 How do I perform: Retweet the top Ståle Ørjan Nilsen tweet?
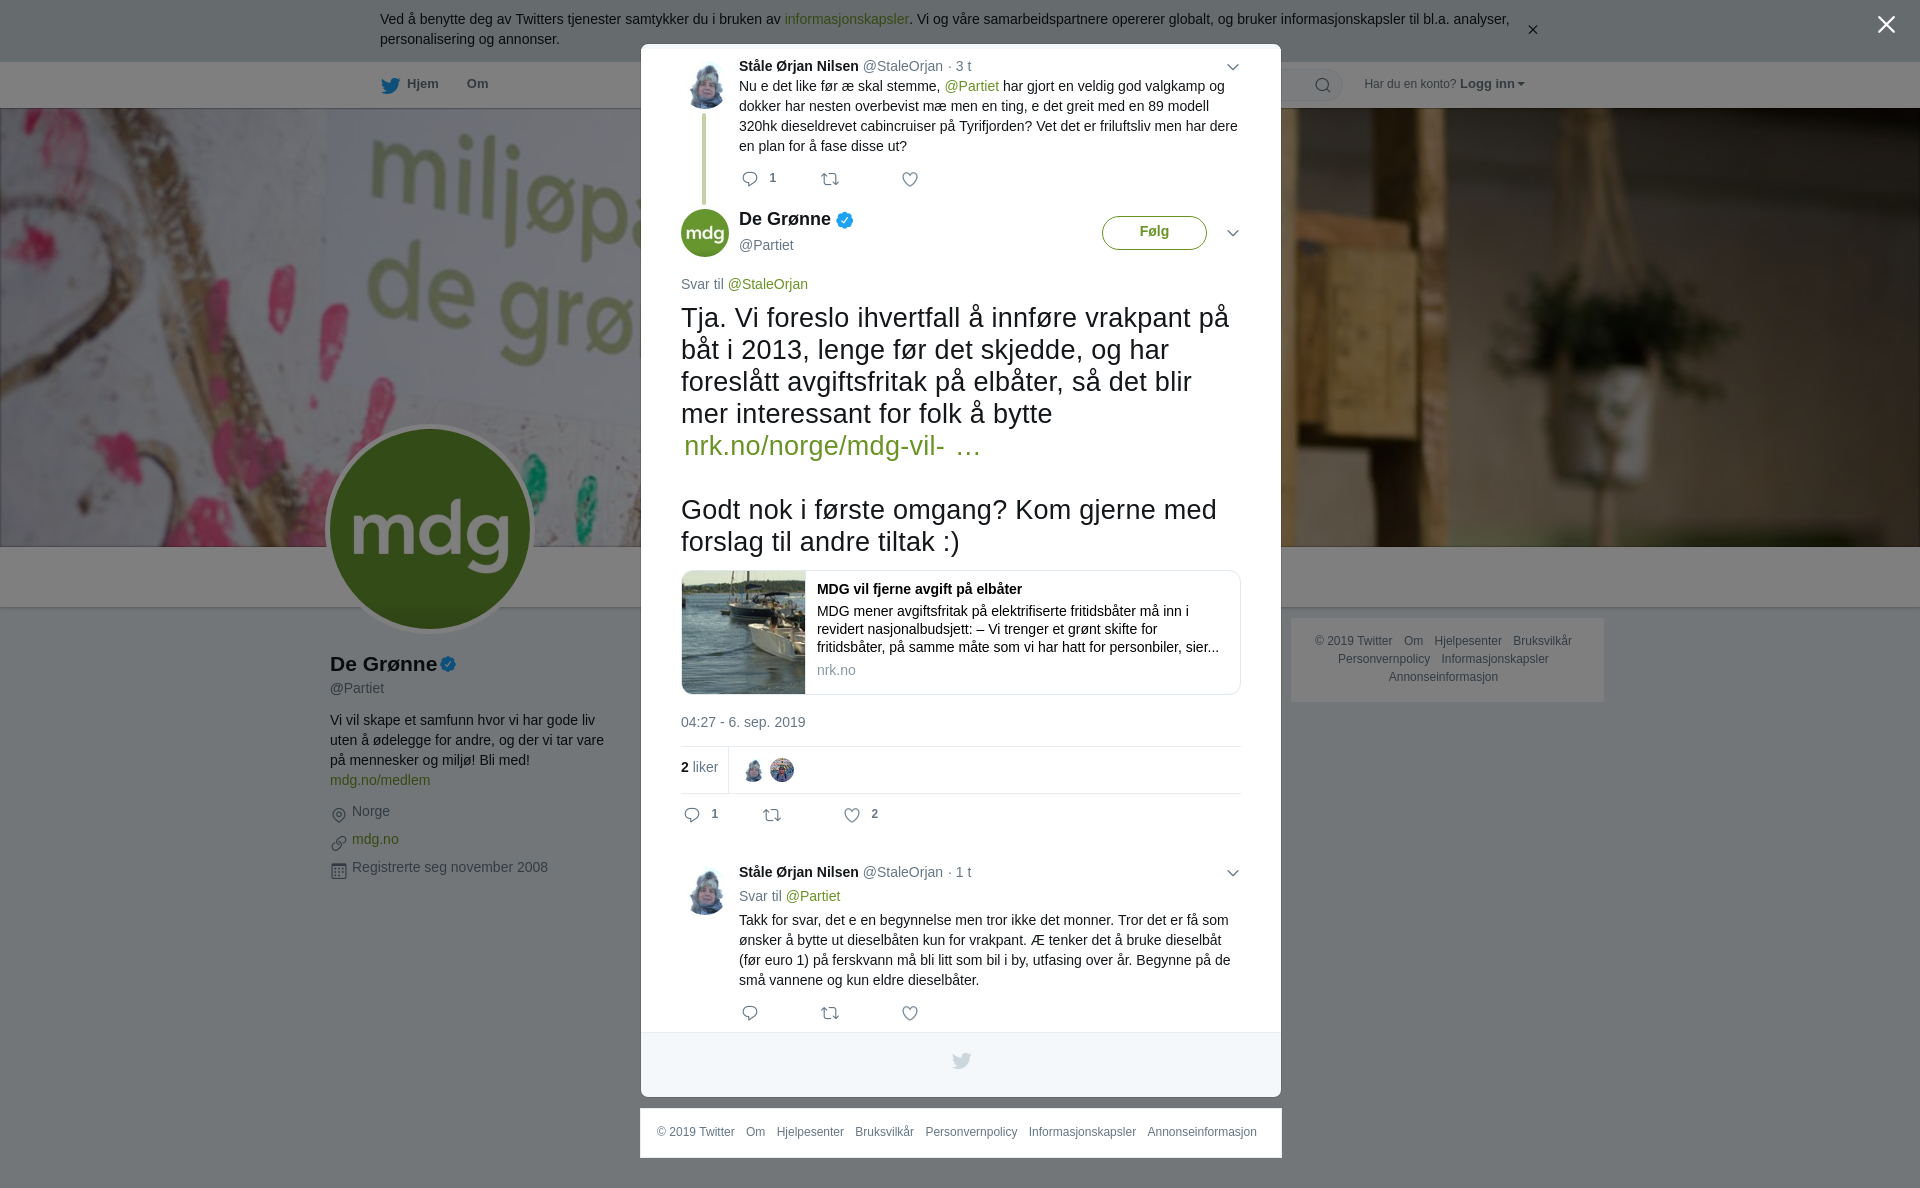point(830,179)
